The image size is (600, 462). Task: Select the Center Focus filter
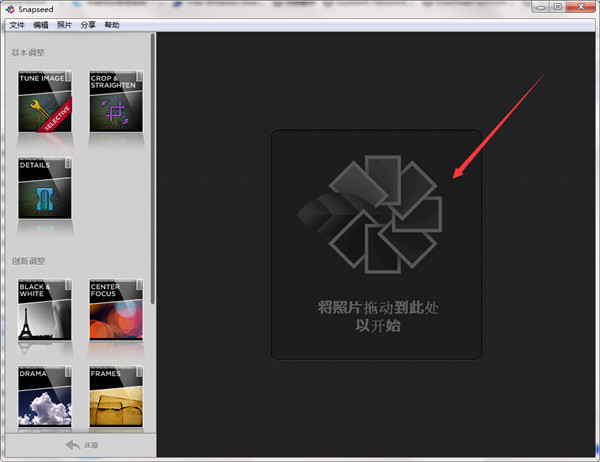point(116,310)
